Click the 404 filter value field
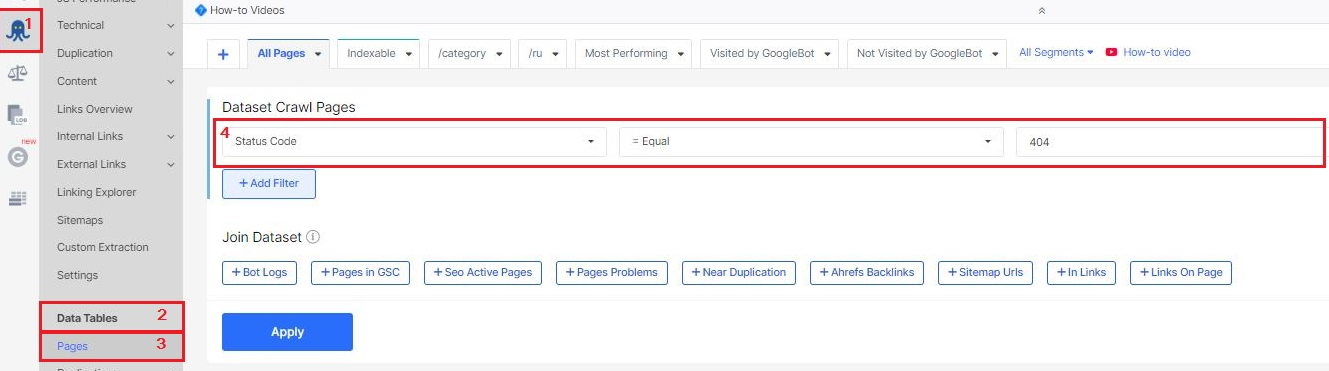1329x371 pixels. [1172, 142]
